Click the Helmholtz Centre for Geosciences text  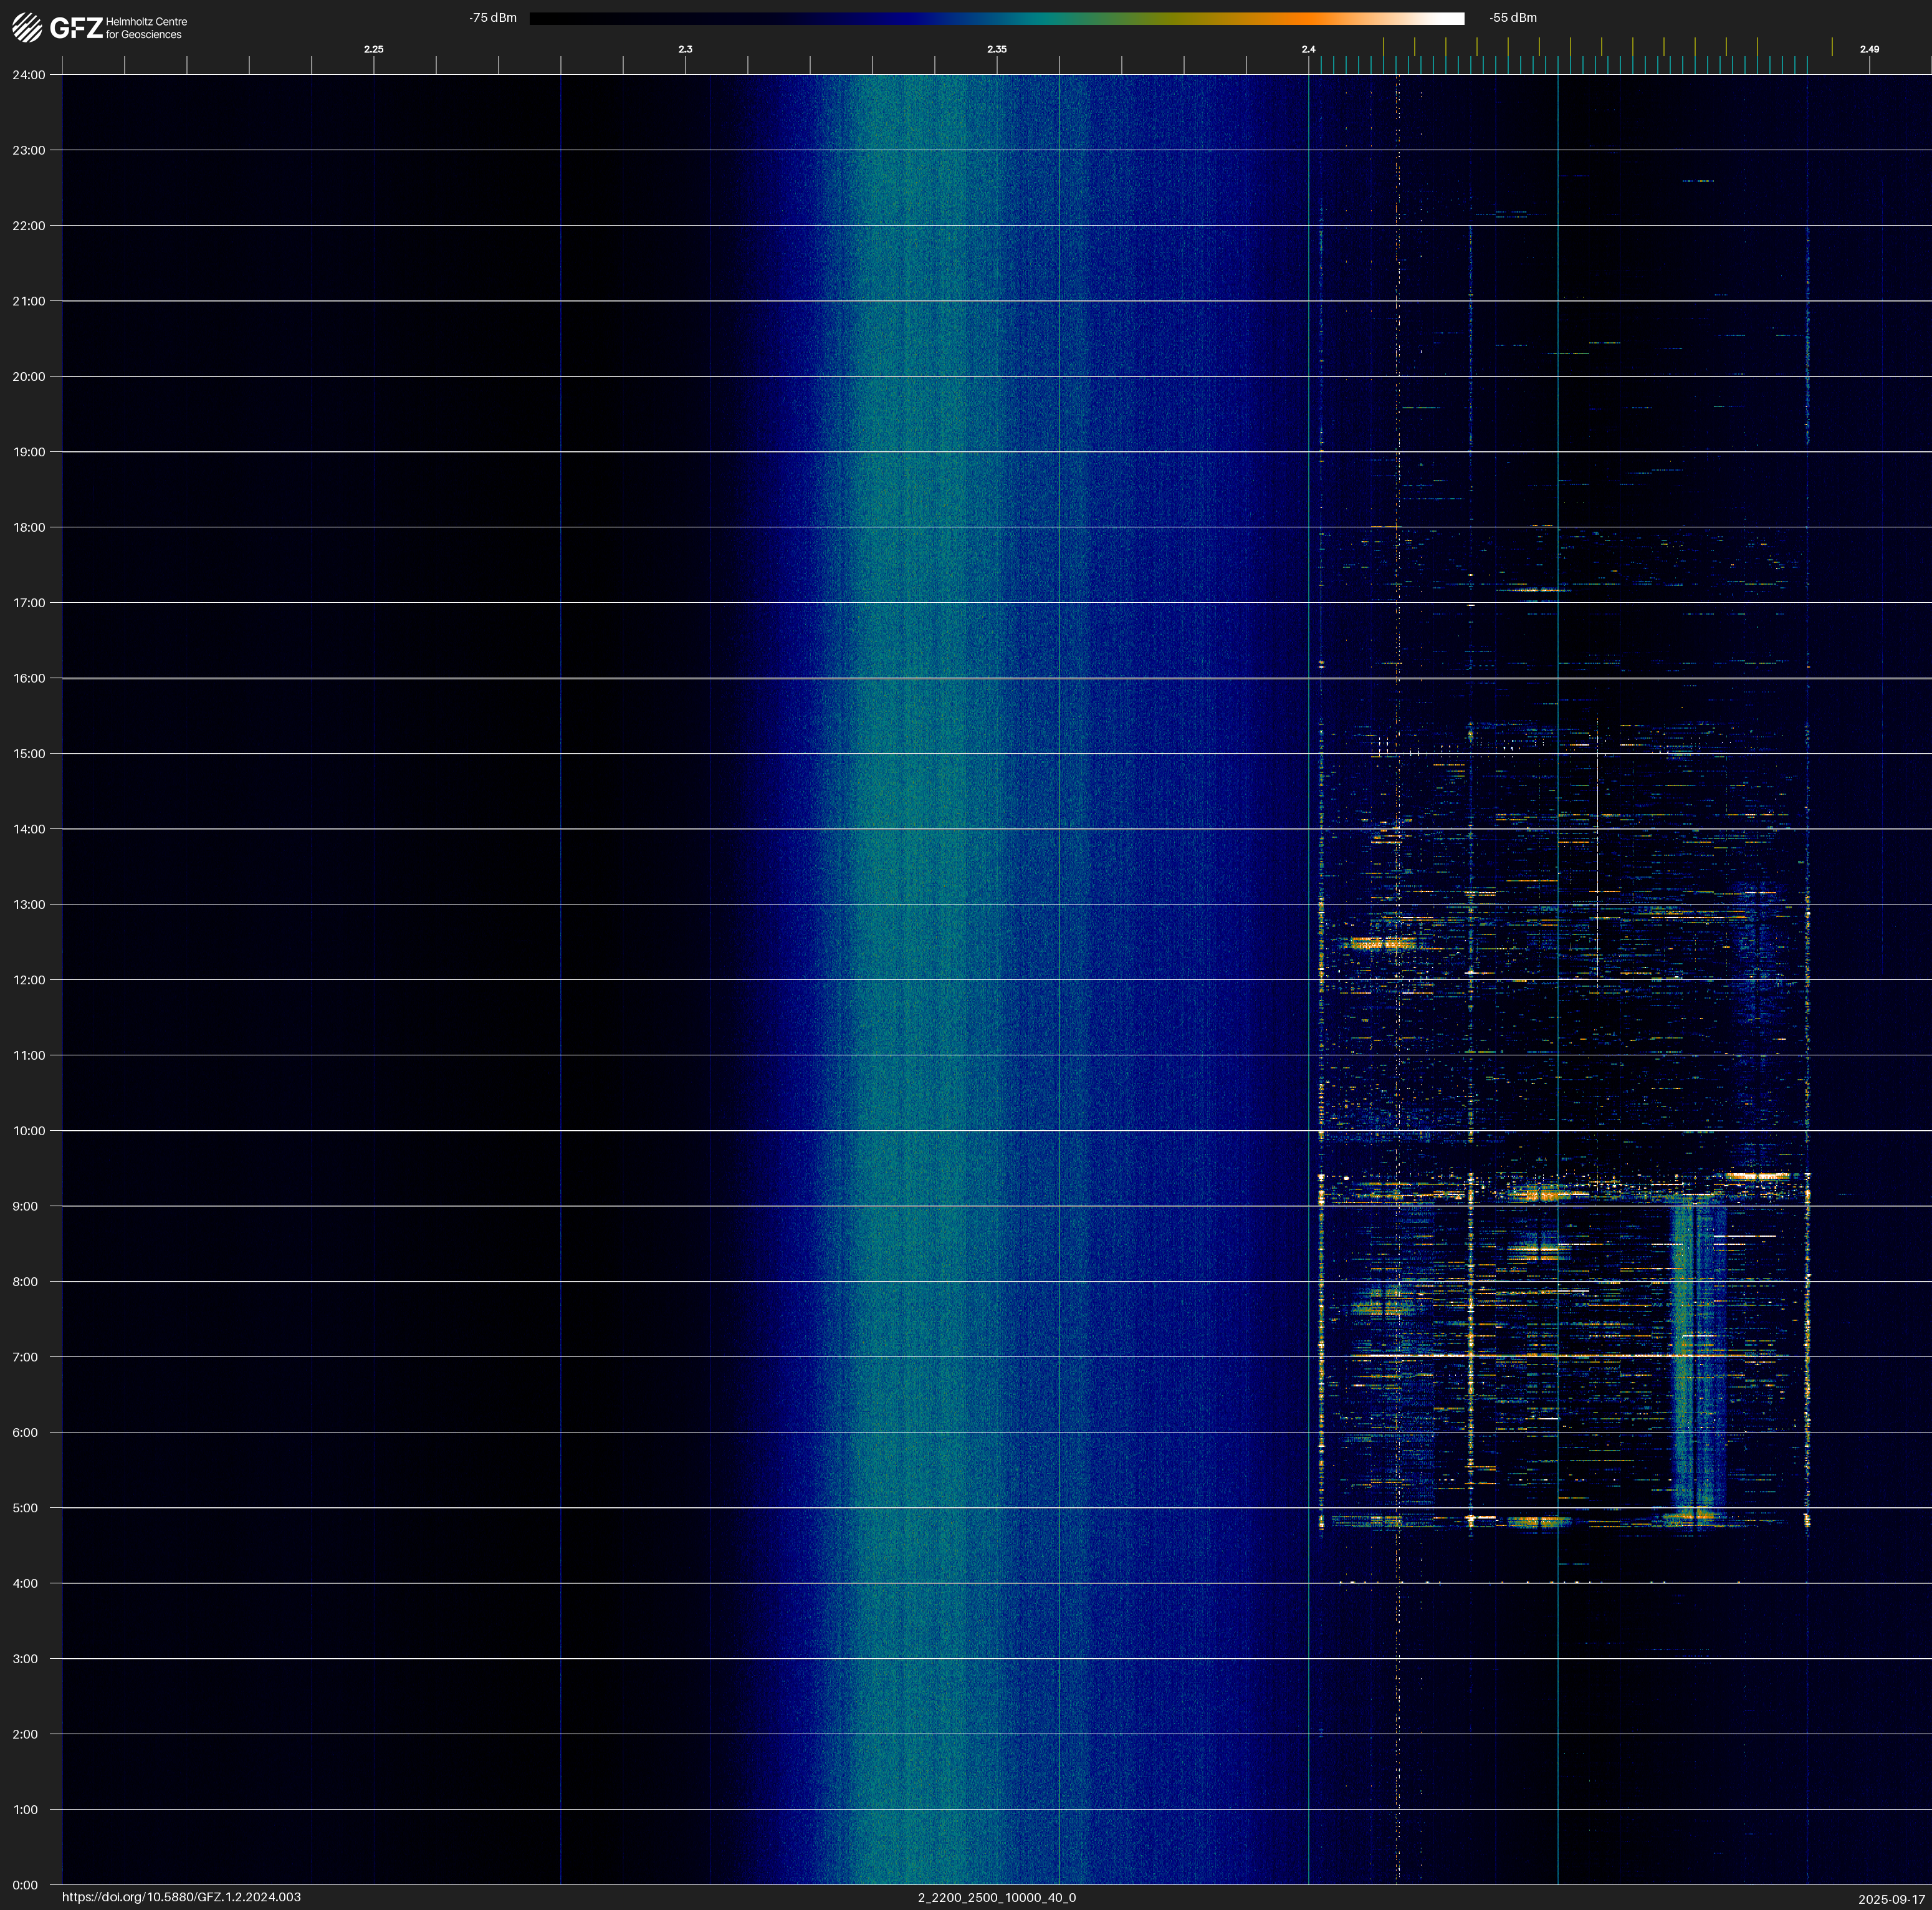[146, 28]
